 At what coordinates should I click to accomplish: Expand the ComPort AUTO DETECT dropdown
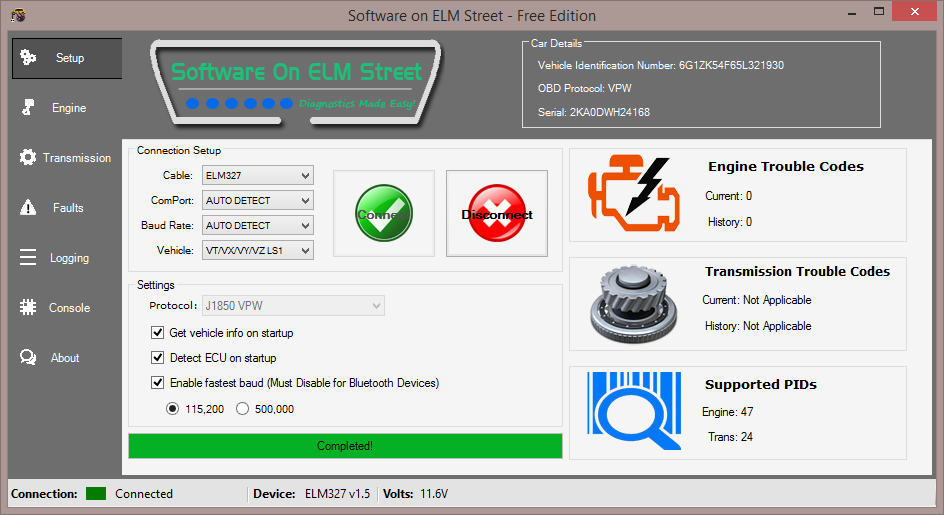tap(258, 200)
